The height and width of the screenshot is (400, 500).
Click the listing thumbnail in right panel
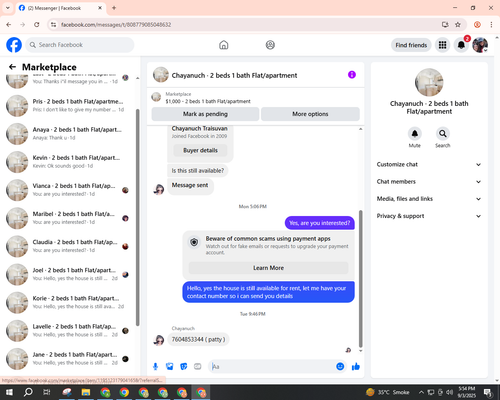429,82
